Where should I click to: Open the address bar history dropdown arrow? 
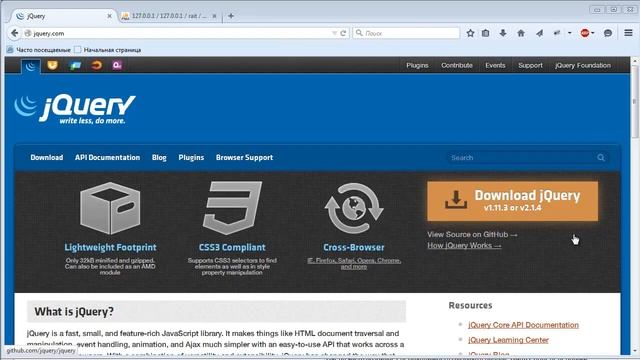pos(334,33)
